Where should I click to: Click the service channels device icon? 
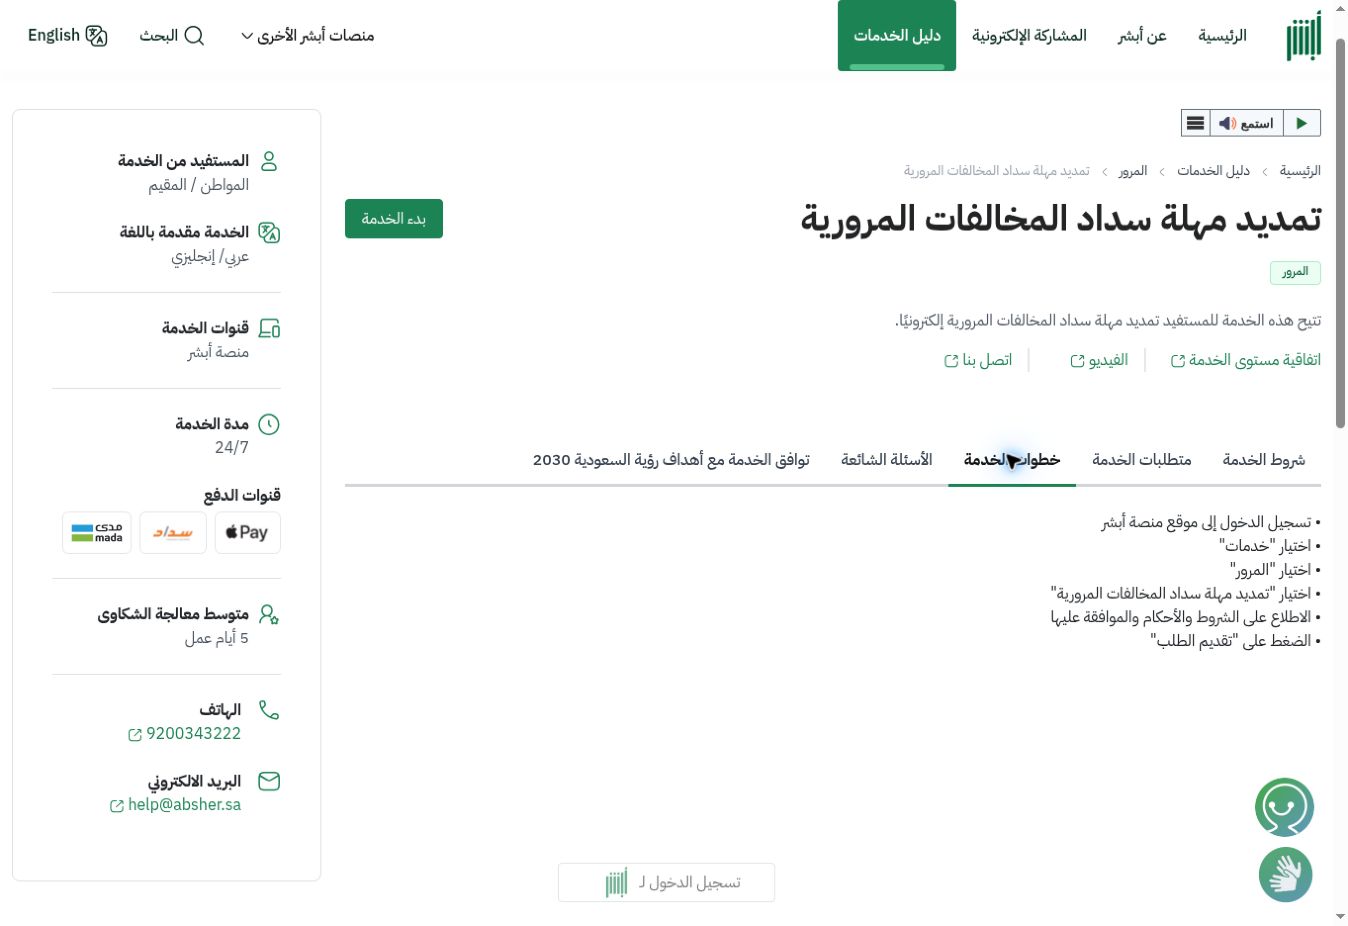point(269,328)
